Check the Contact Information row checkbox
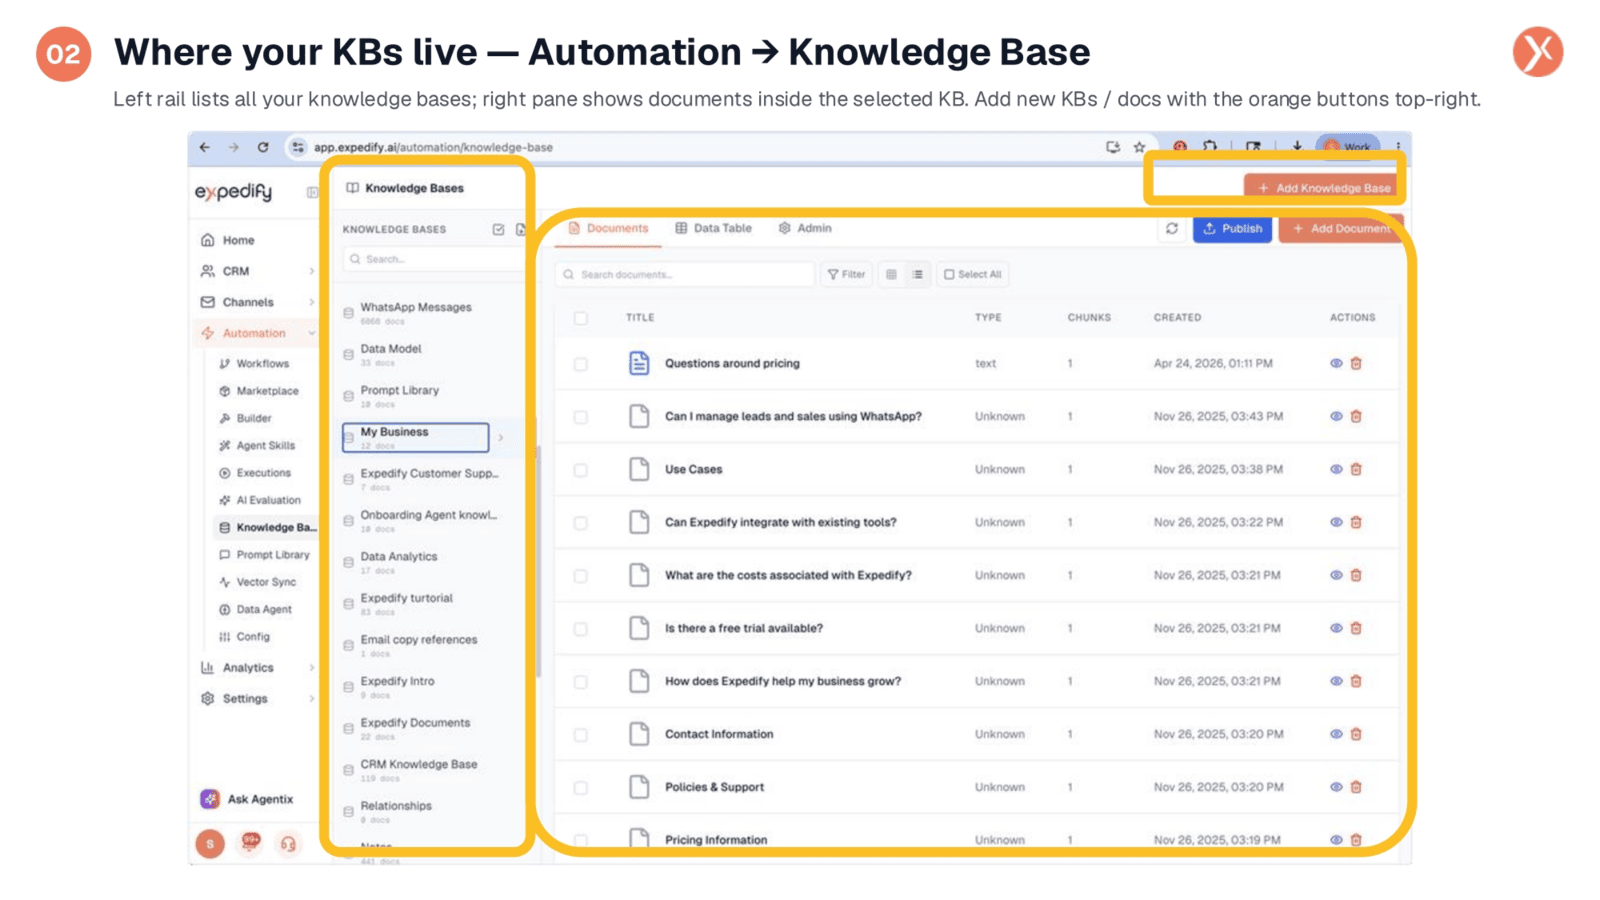 pyautogui.click(x=581, y=735)
